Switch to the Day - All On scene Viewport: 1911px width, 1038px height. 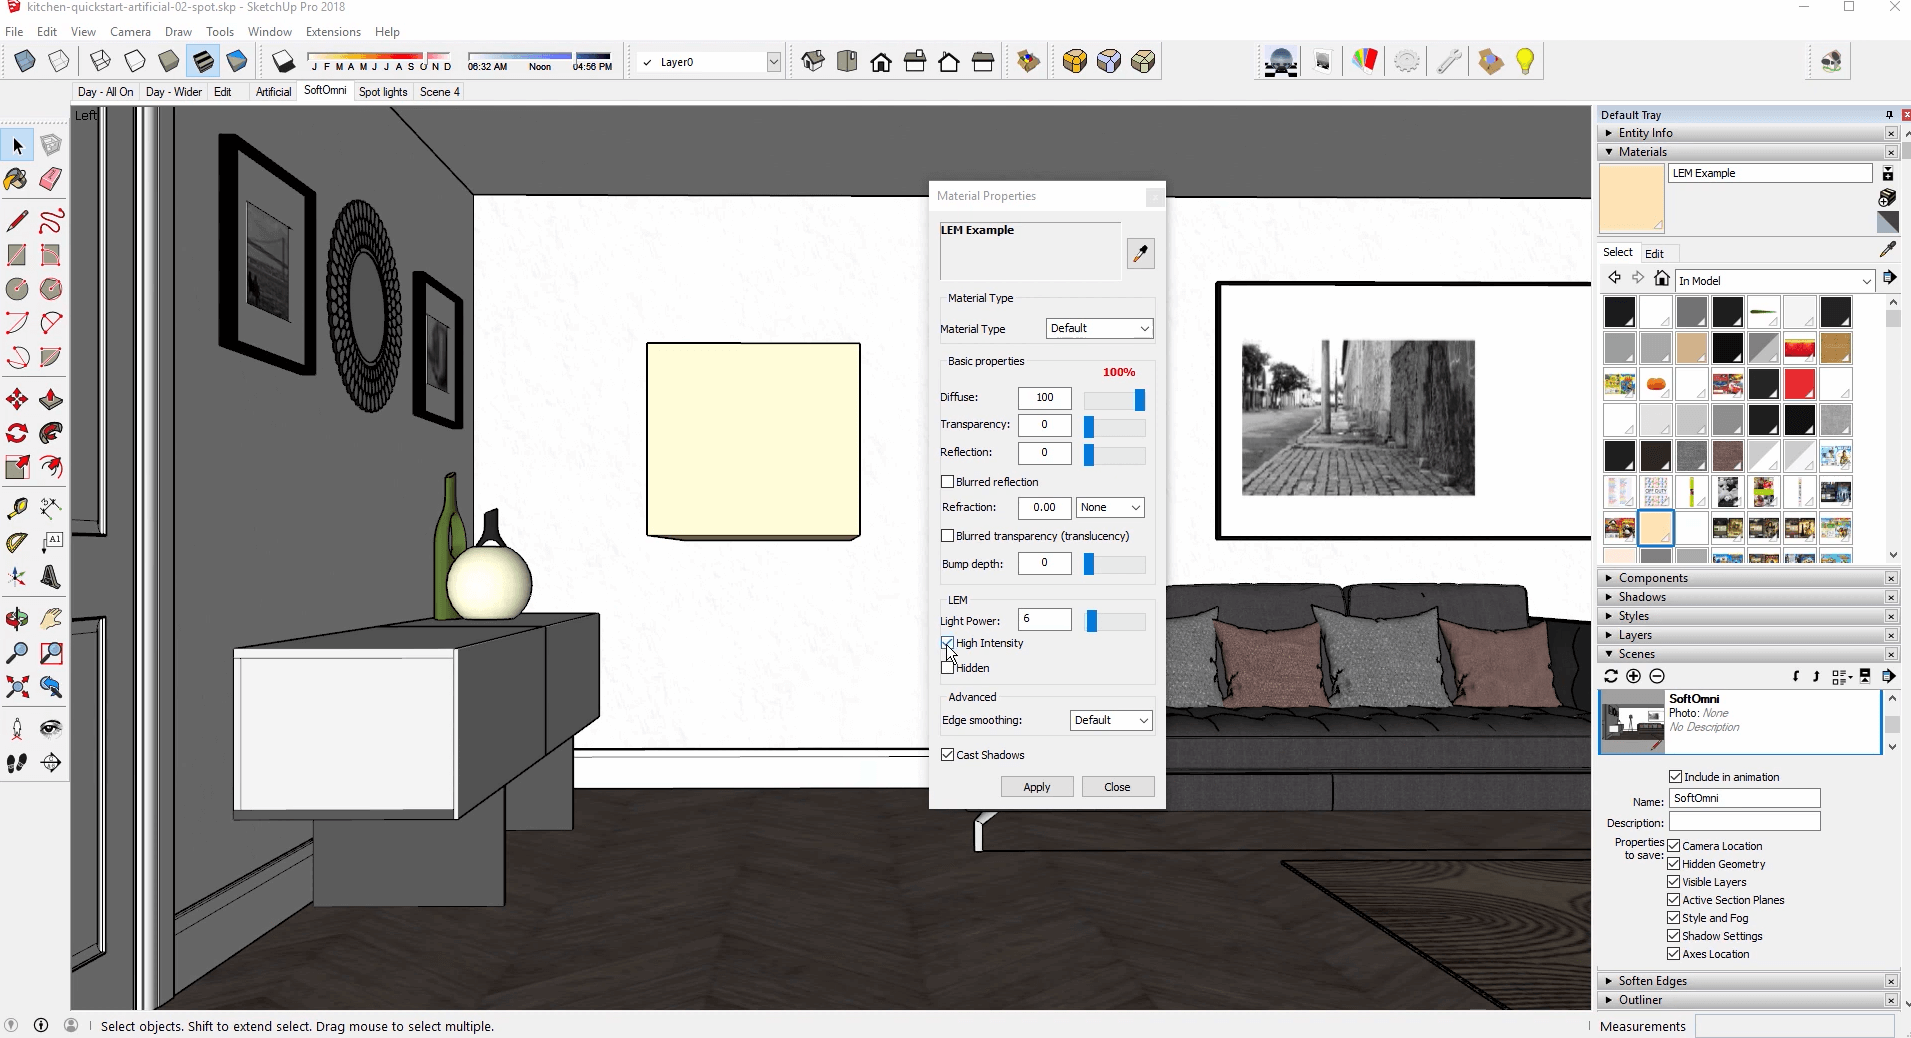105,92
